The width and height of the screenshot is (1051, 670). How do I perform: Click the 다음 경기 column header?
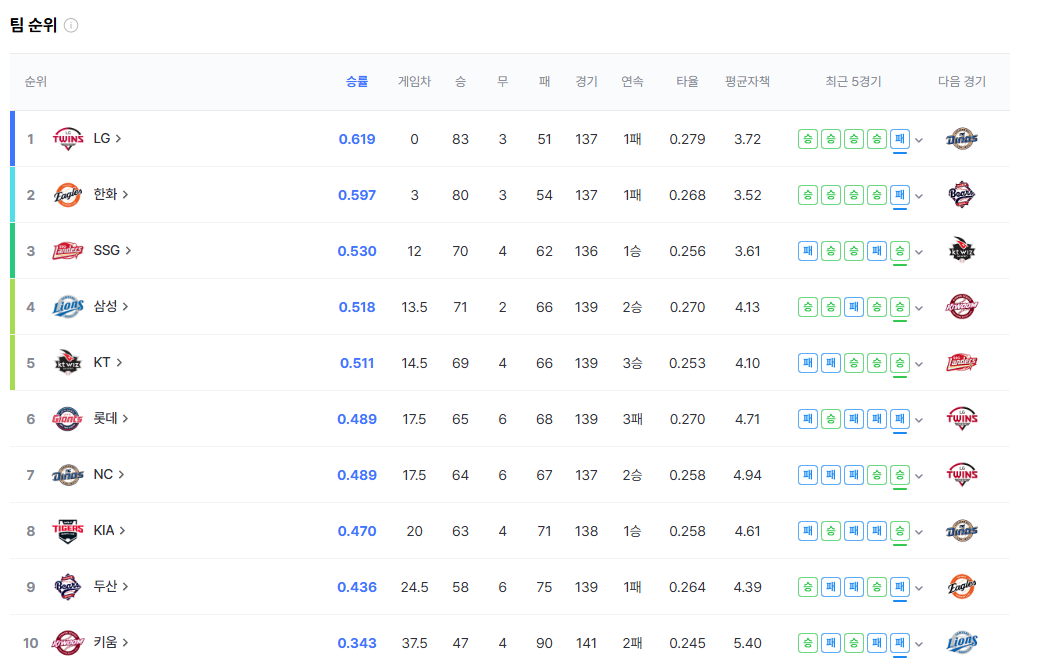pos(962,82)
